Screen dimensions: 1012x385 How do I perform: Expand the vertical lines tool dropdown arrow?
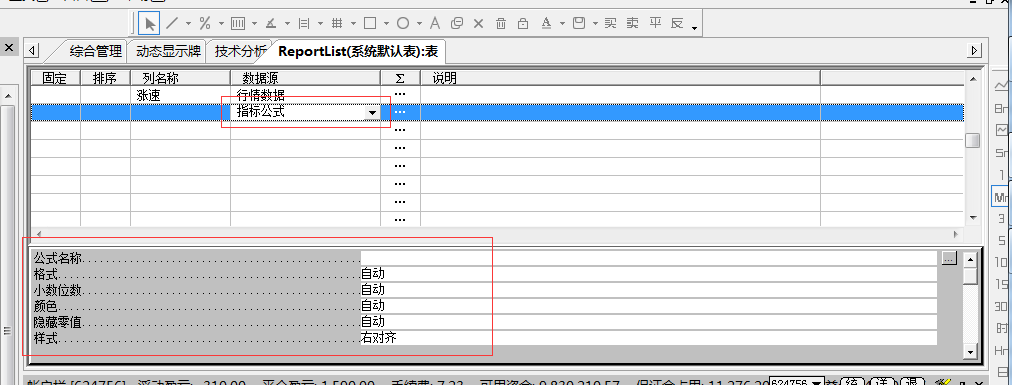tap(254, 24)
